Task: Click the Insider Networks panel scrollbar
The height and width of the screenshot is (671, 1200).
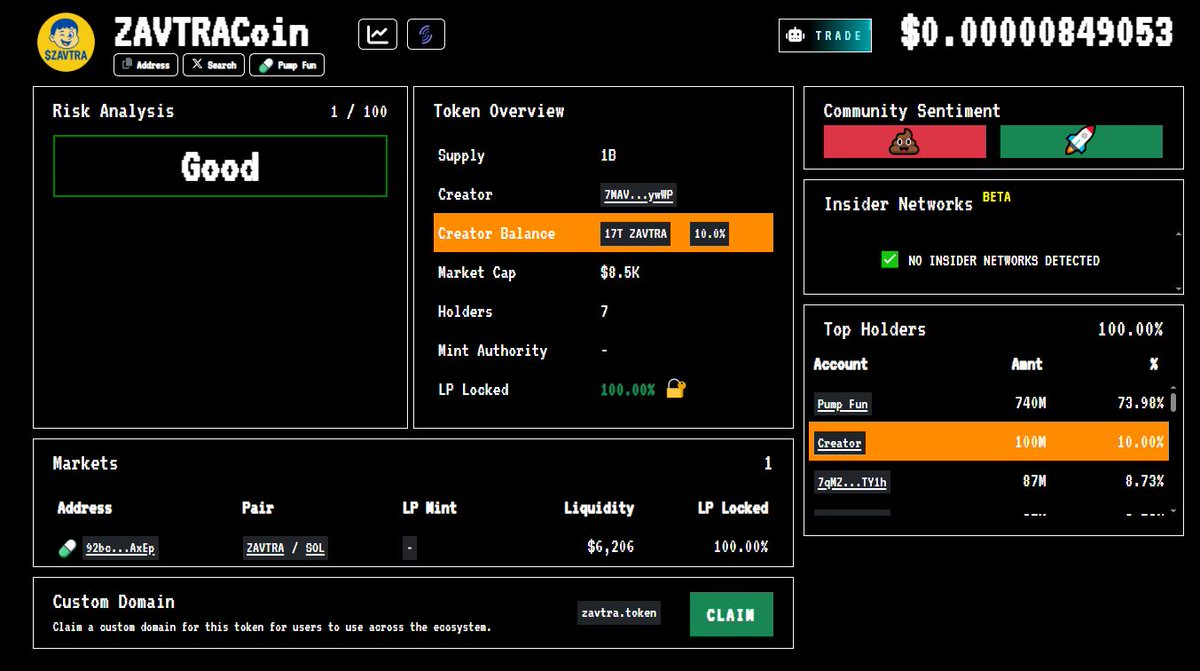Action: click(x=1178, y=260)
